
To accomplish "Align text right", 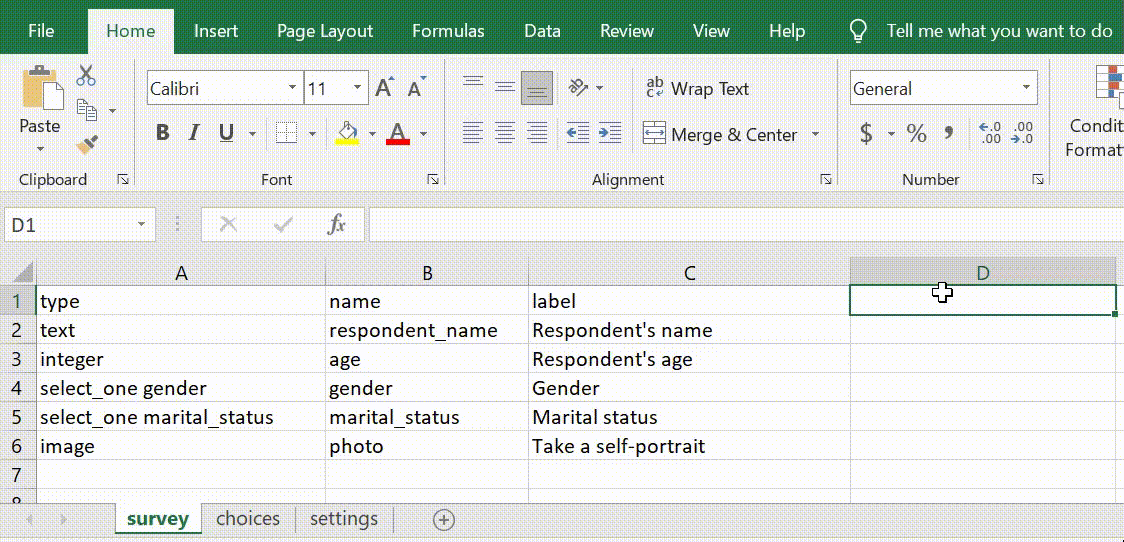I will [x=537, y=133].
